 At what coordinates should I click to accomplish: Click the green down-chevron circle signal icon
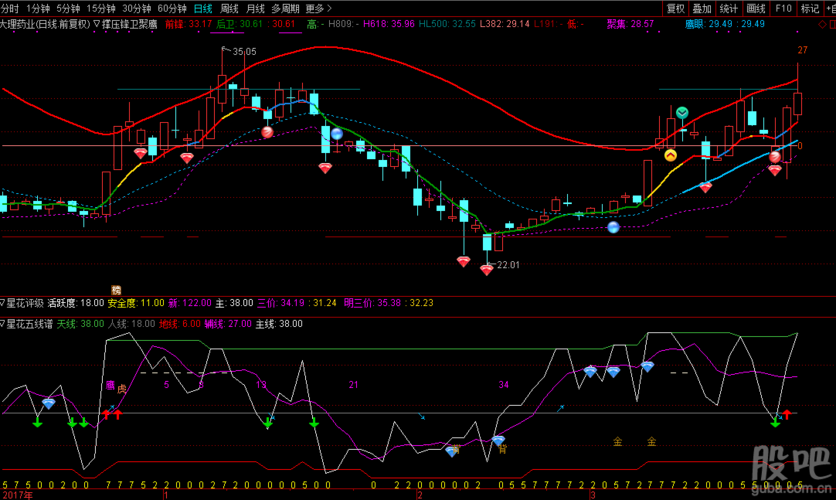tap(682, 112)
